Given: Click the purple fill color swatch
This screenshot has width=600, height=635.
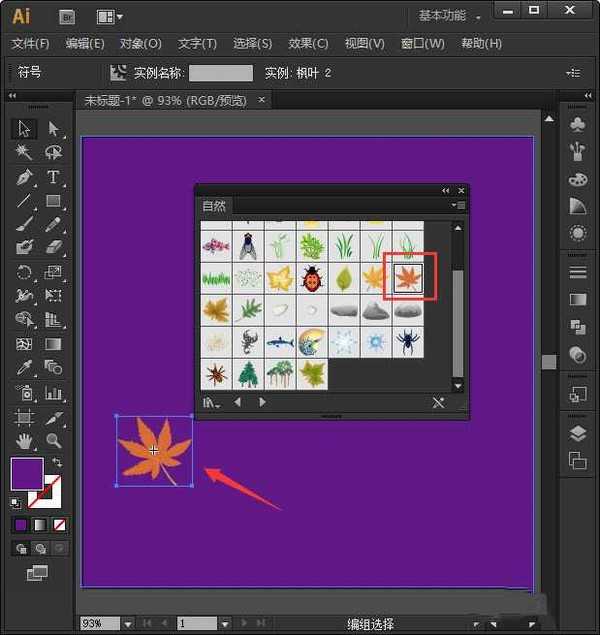Looking at the screenshot, I should [26, 472].
